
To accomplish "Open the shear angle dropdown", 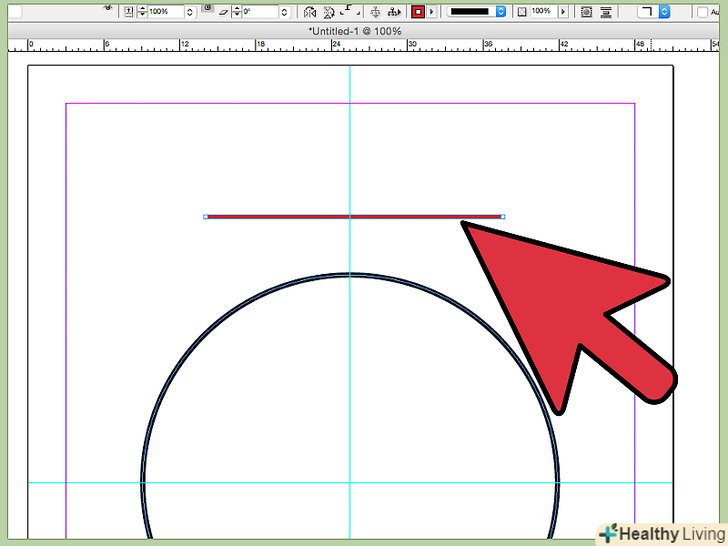I will coord(285,12).
